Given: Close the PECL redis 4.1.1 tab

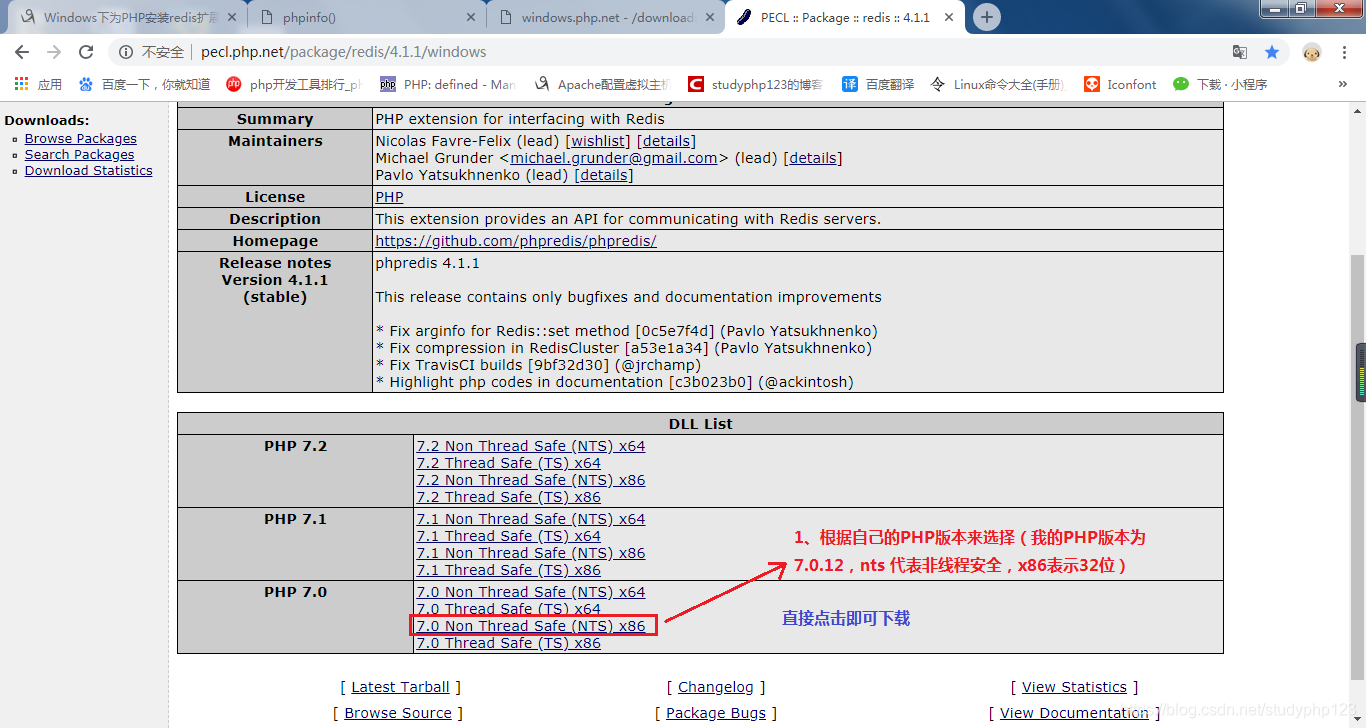Looking at the screenshot, I should coord(949,17).
